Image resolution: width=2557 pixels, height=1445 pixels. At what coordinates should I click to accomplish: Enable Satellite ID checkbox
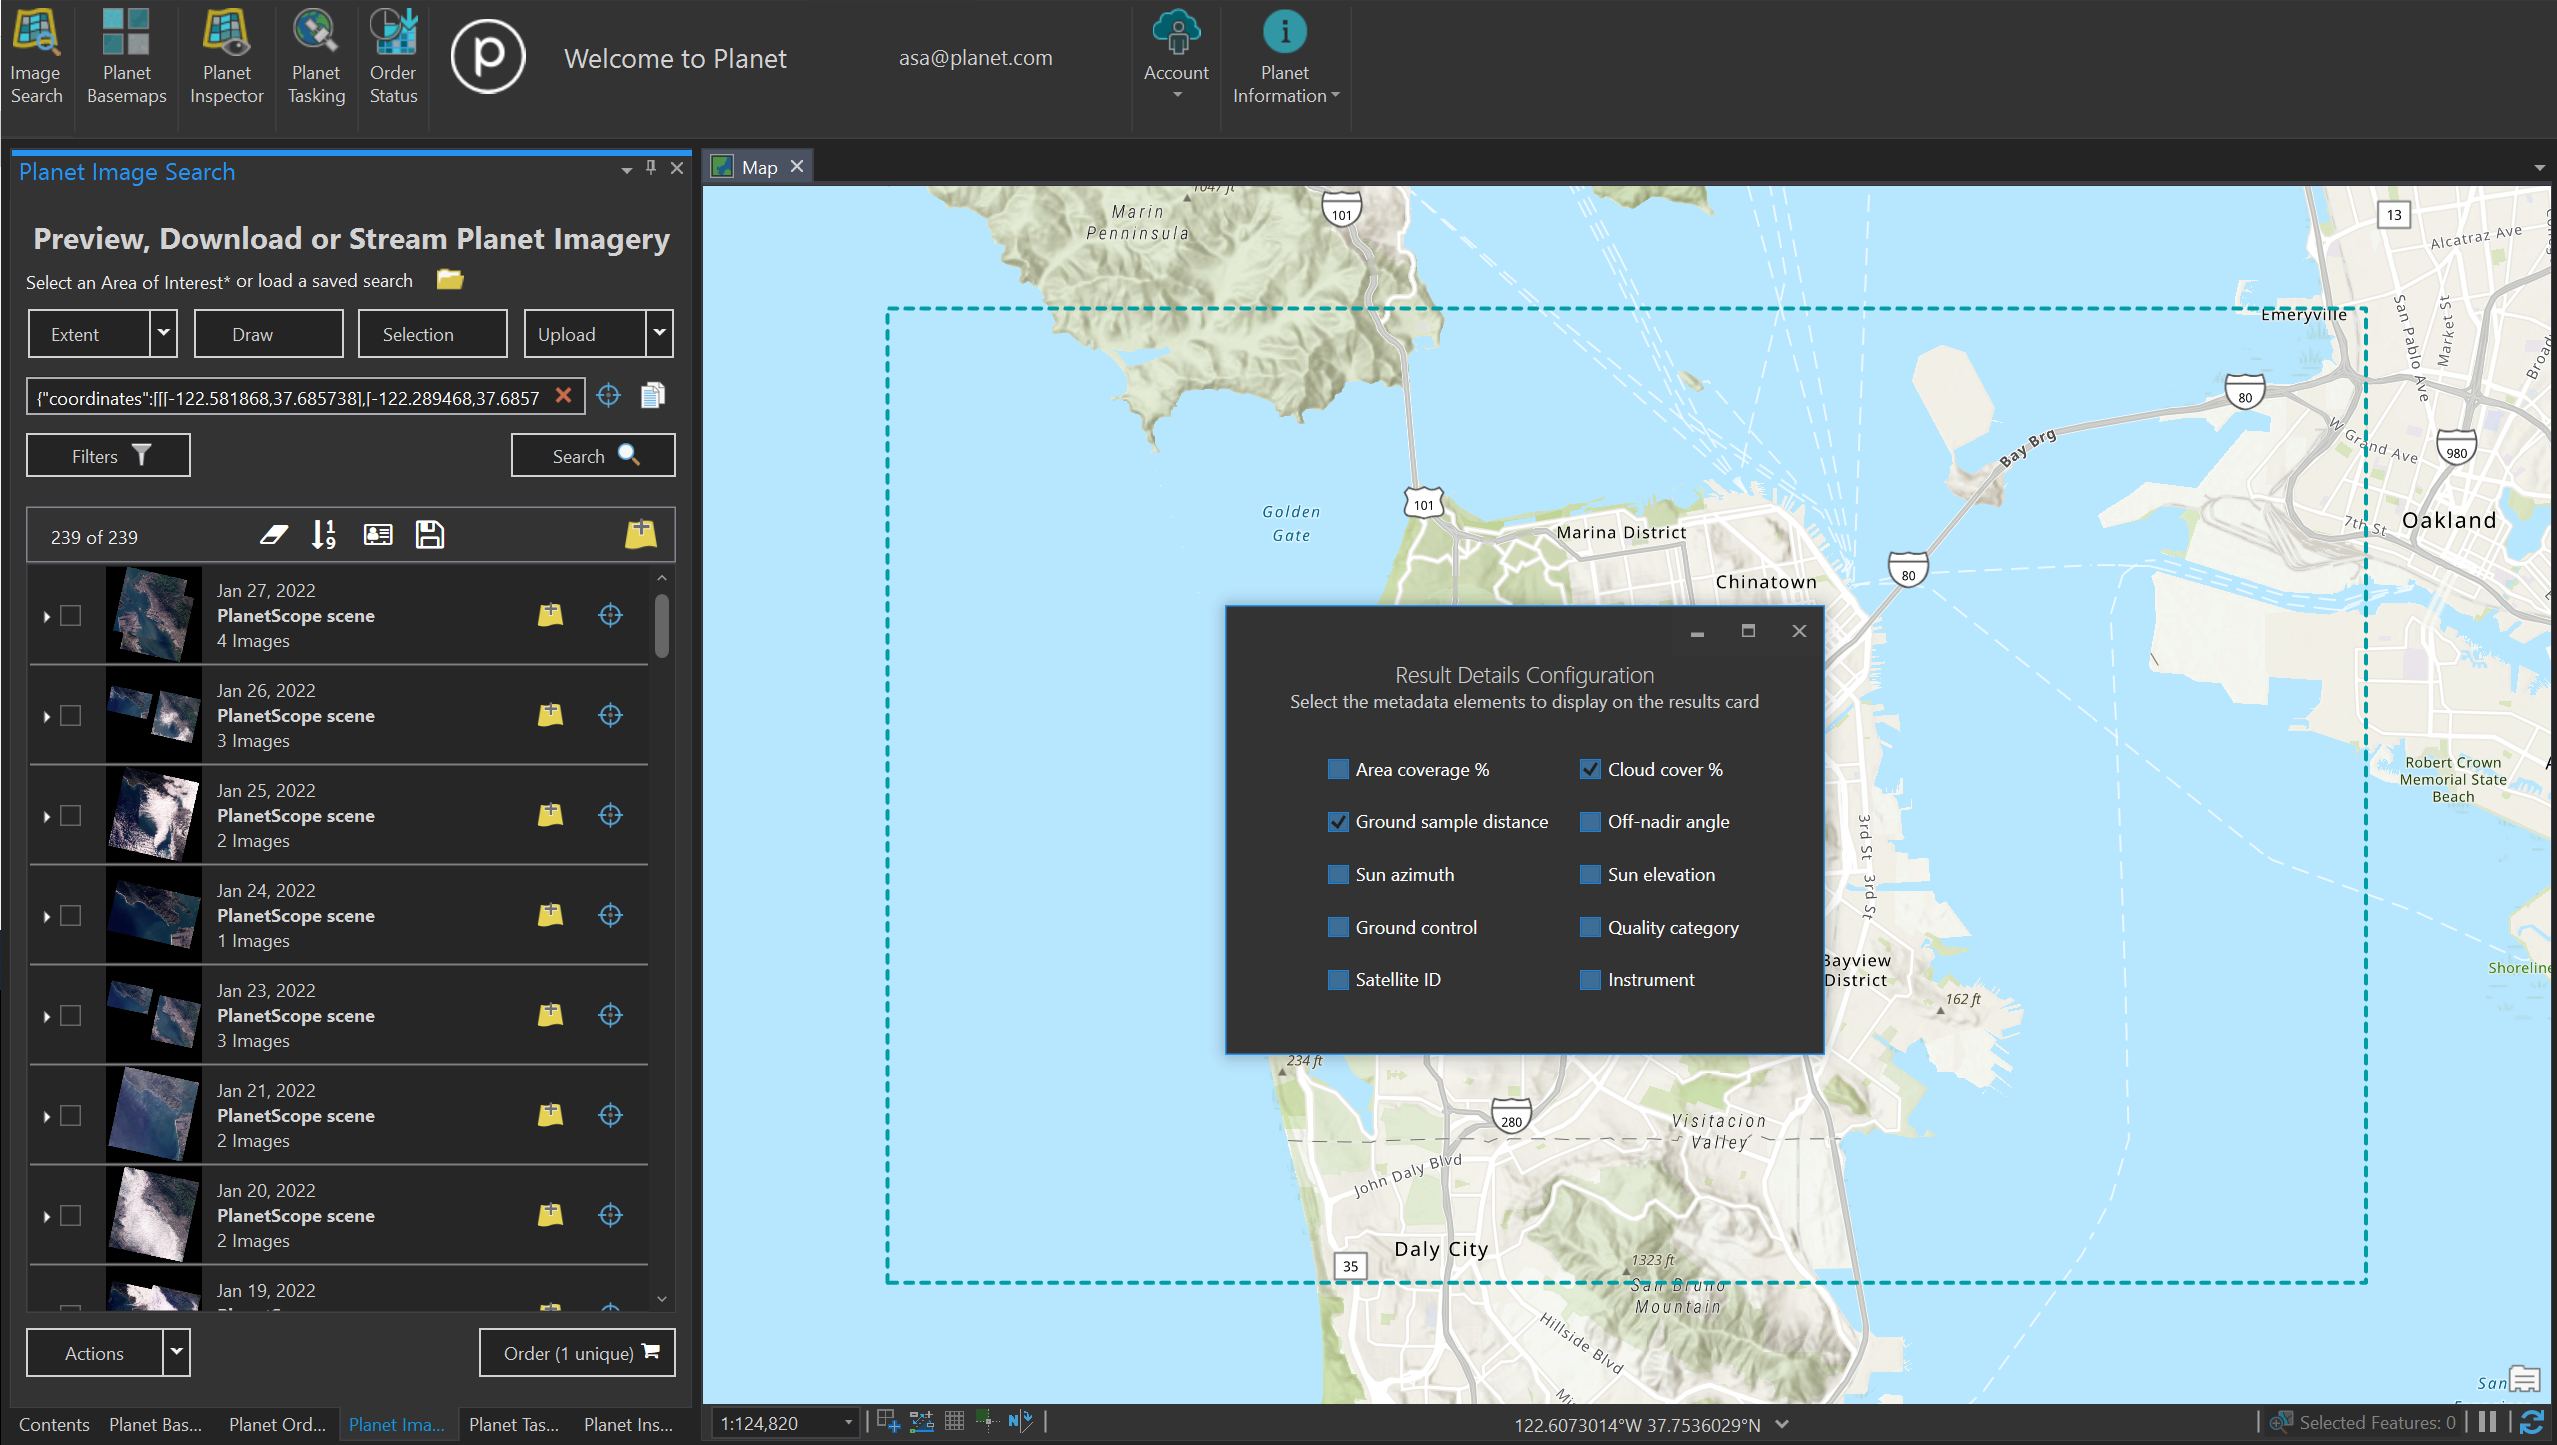pyautogui.click(x=1338, y=979)
